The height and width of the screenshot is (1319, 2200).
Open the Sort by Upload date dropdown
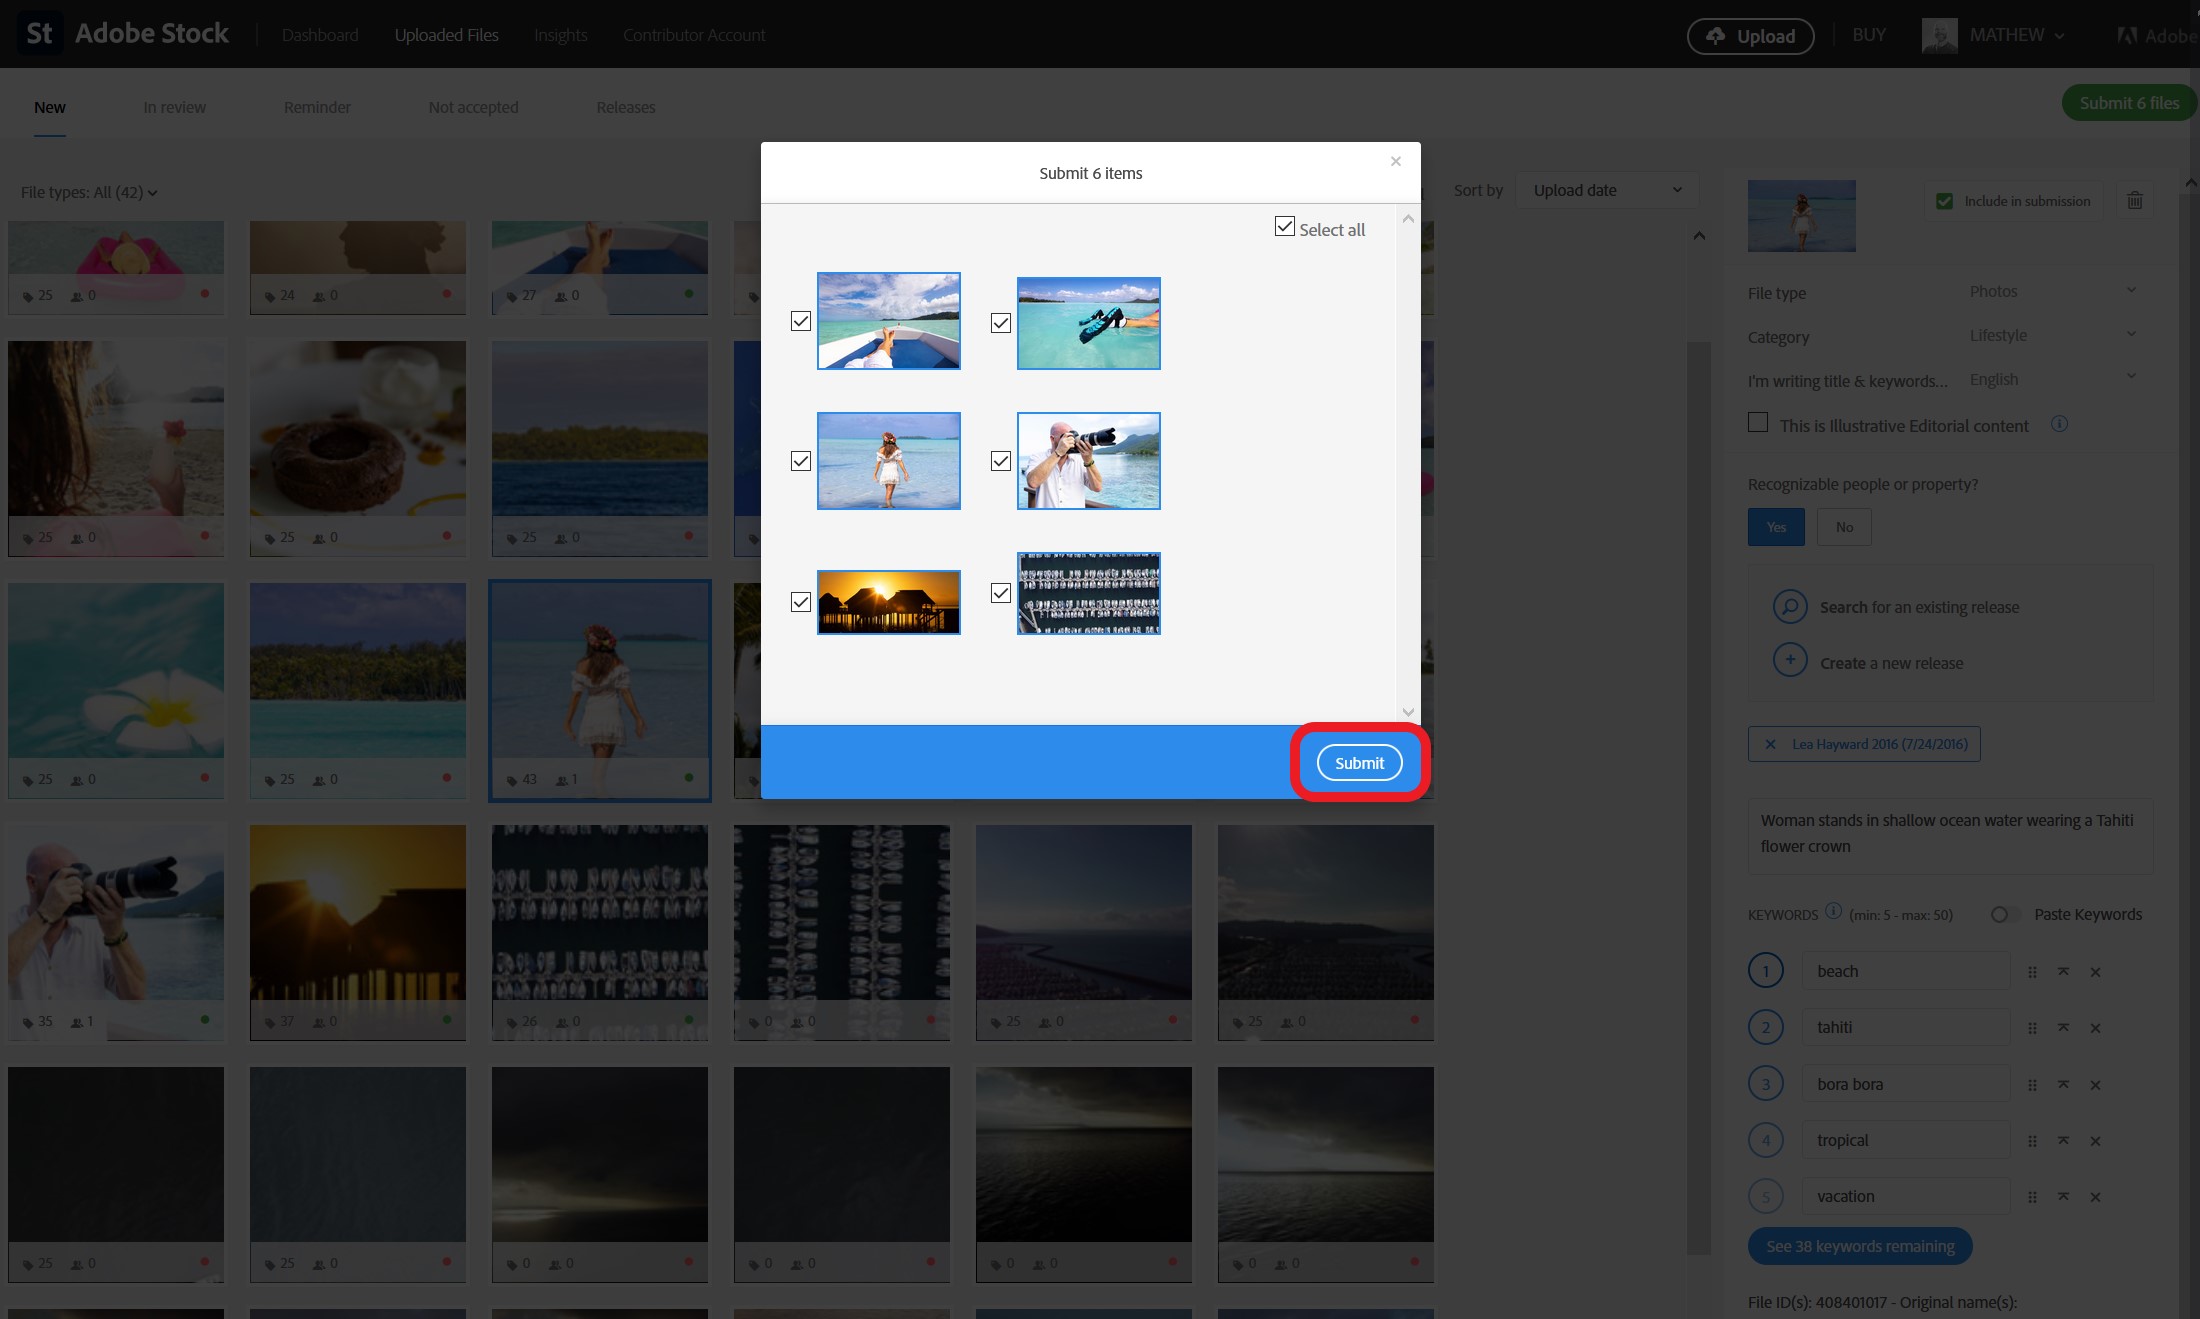pos(1607,190)
